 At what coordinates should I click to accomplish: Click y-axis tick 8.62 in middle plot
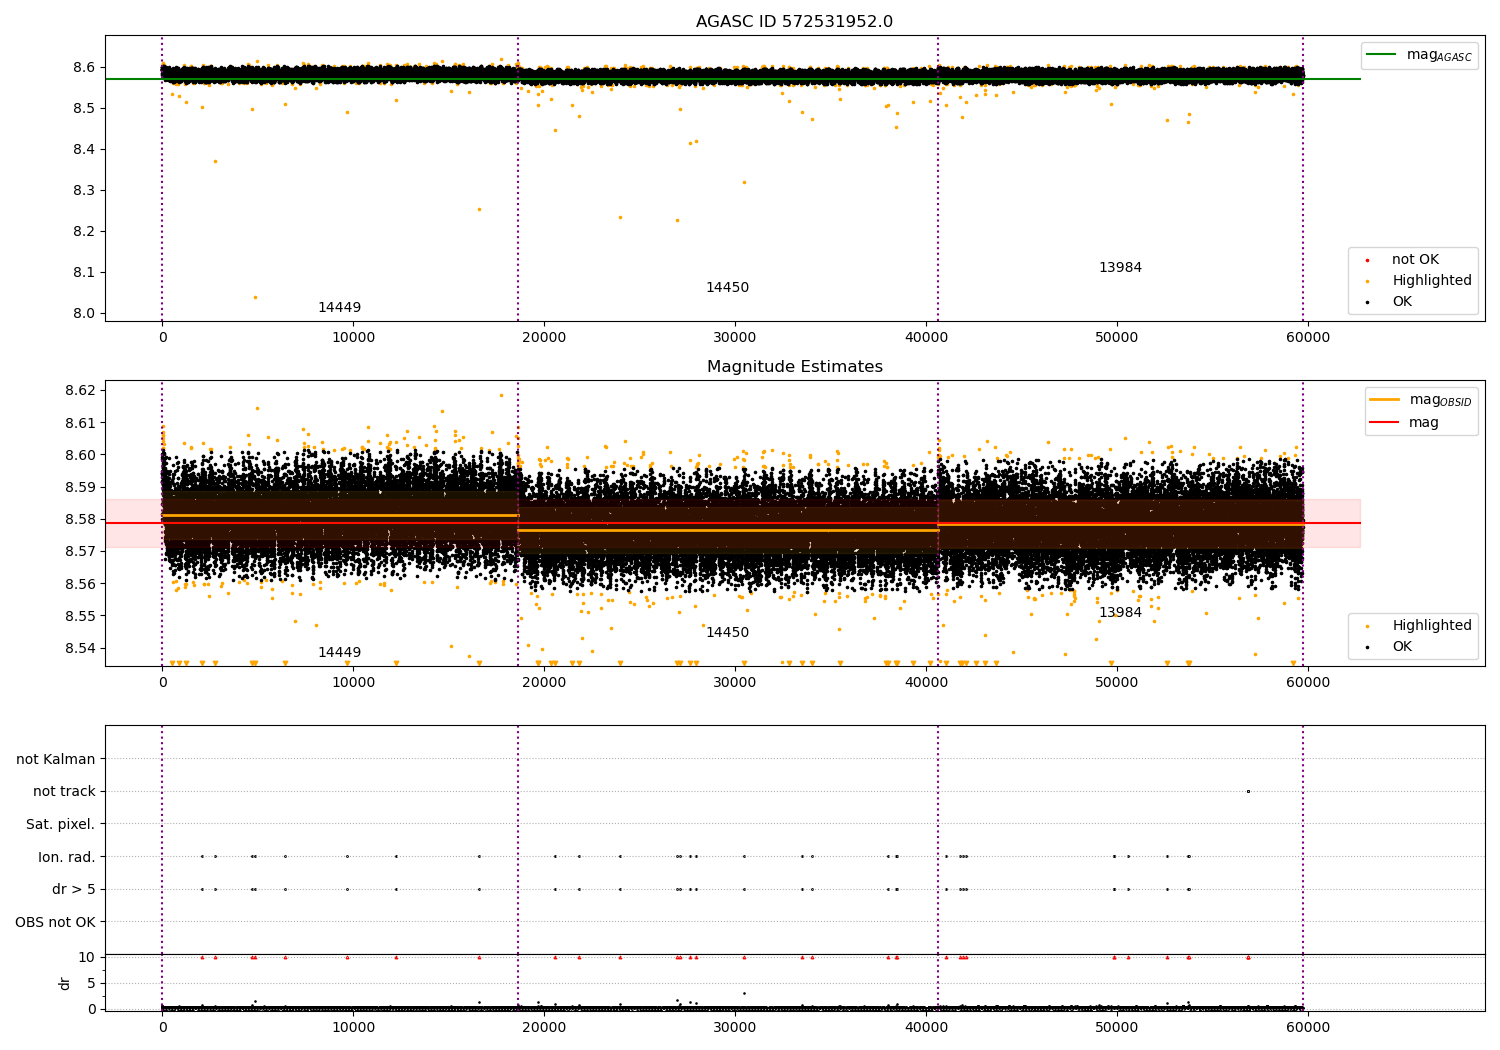(80, 391)
